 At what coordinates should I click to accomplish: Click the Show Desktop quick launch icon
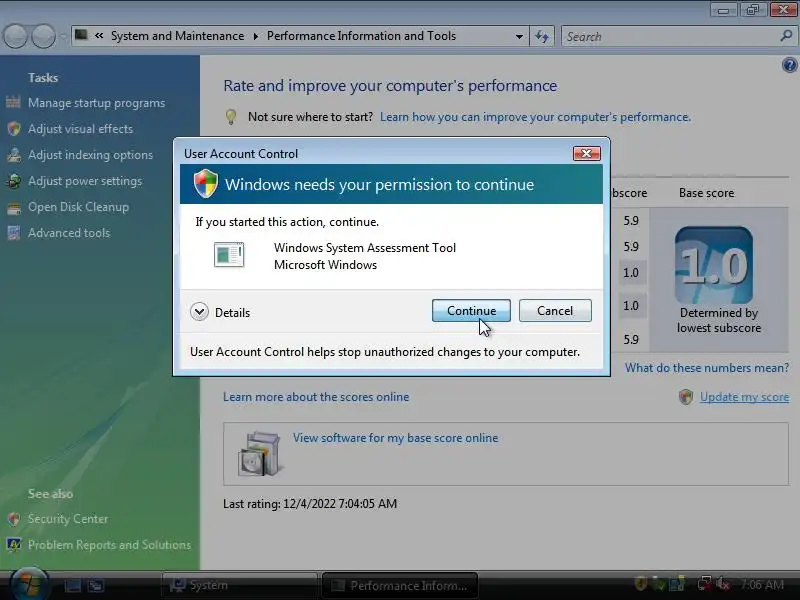[x=72, y=585]
